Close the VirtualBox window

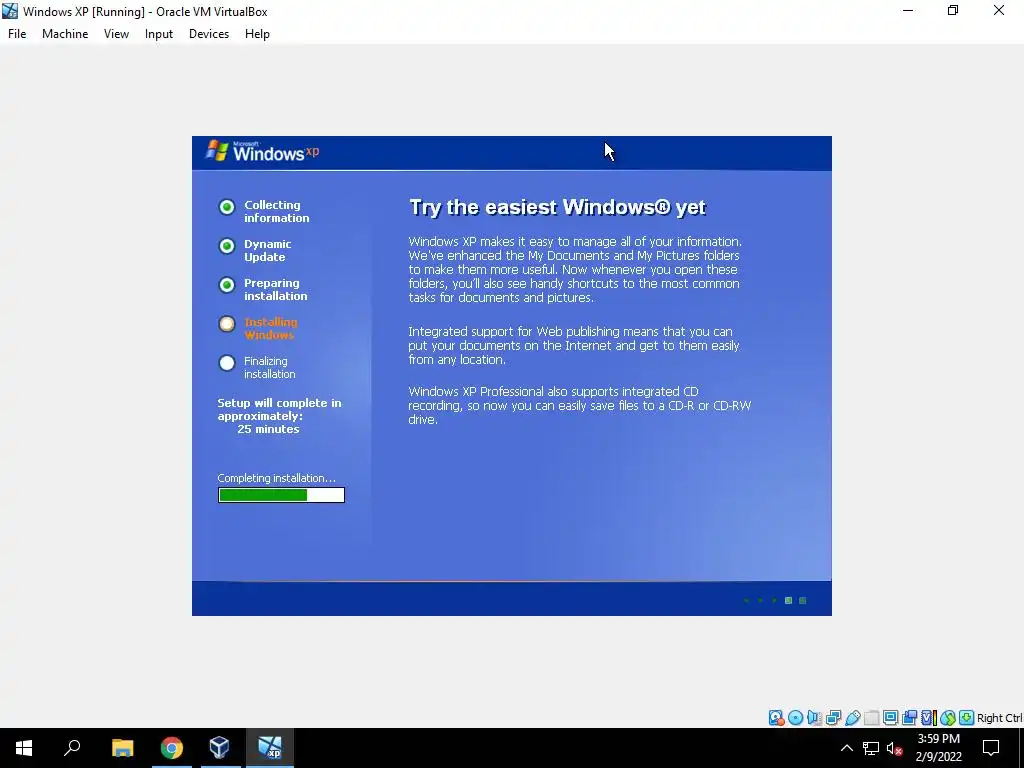tap(999, 11)
